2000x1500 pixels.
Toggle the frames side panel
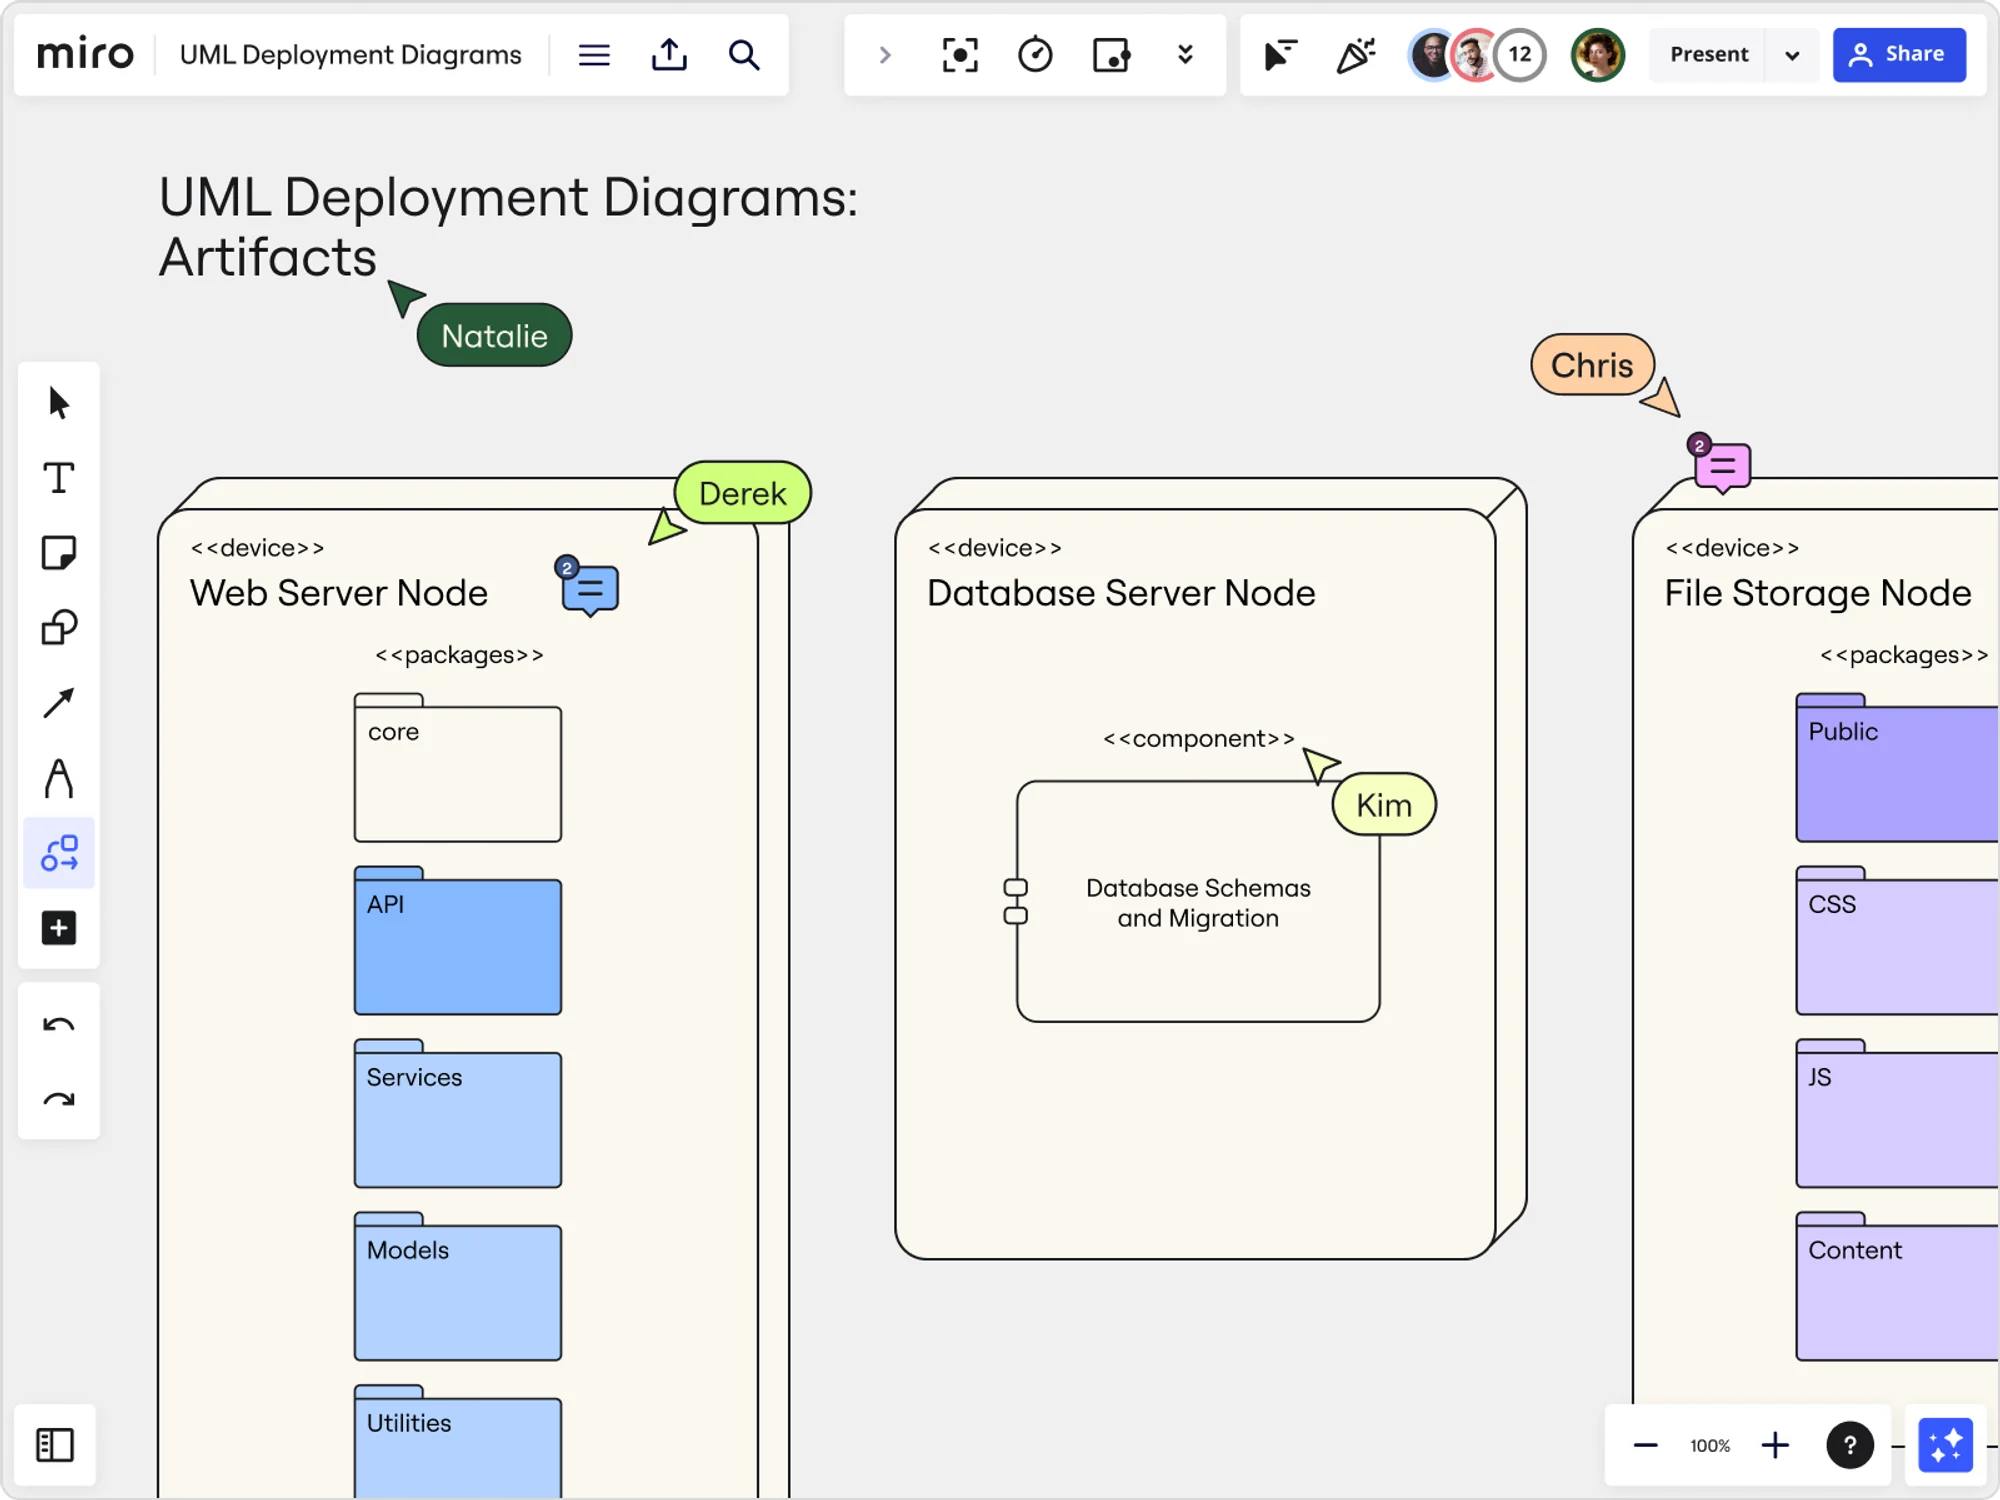point(55,1445)
